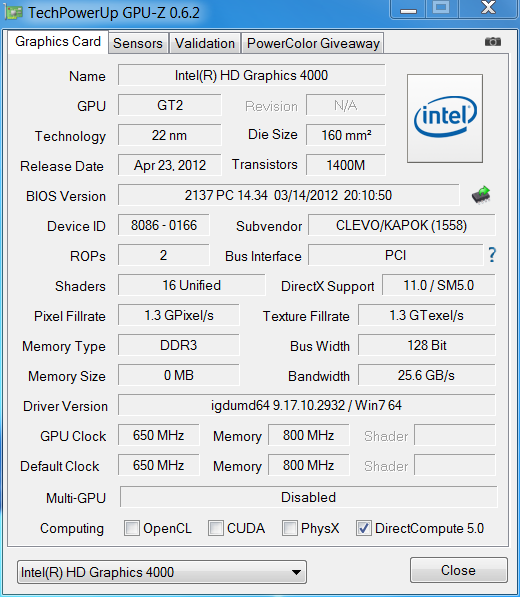Click the Driver Version field
This screenshot has width=520, height=597.
click(307, 405)
